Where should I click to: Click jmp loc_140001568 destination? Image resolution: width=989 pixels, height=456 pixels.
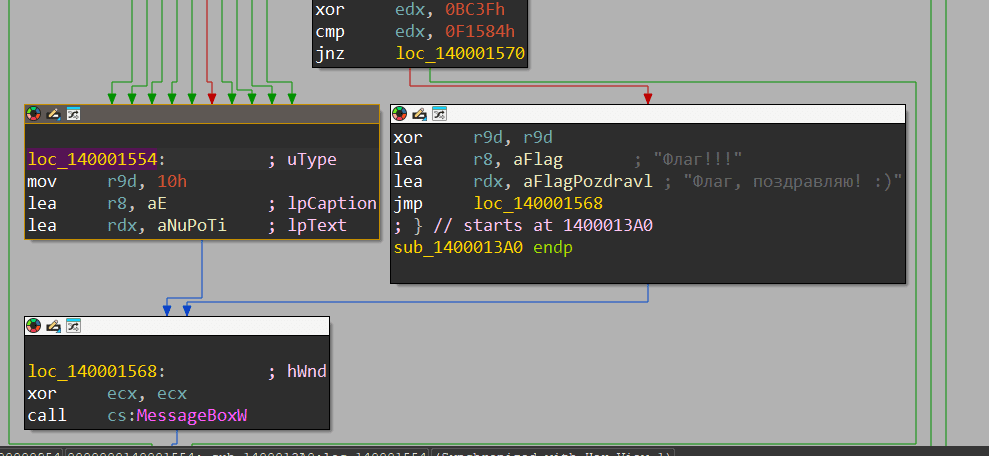(x=523, y=203)
